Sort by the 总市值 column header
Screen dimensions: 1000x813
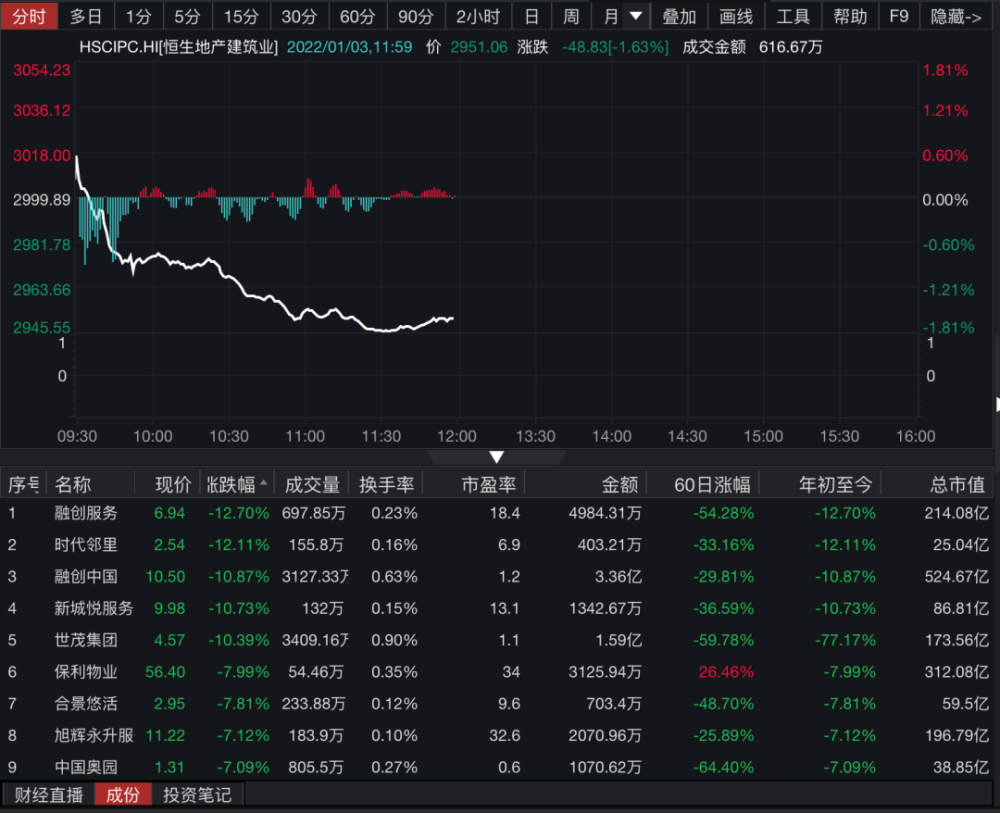957,485
